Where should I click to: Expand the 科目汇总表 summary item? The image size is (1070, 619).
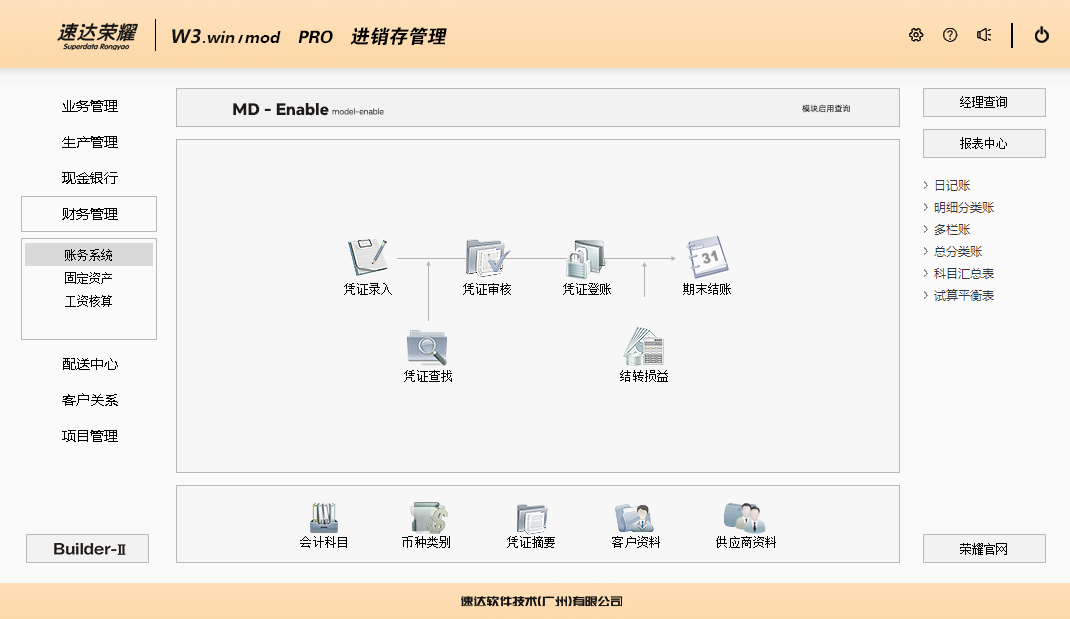pyautogui.click(x=963, y=274)
